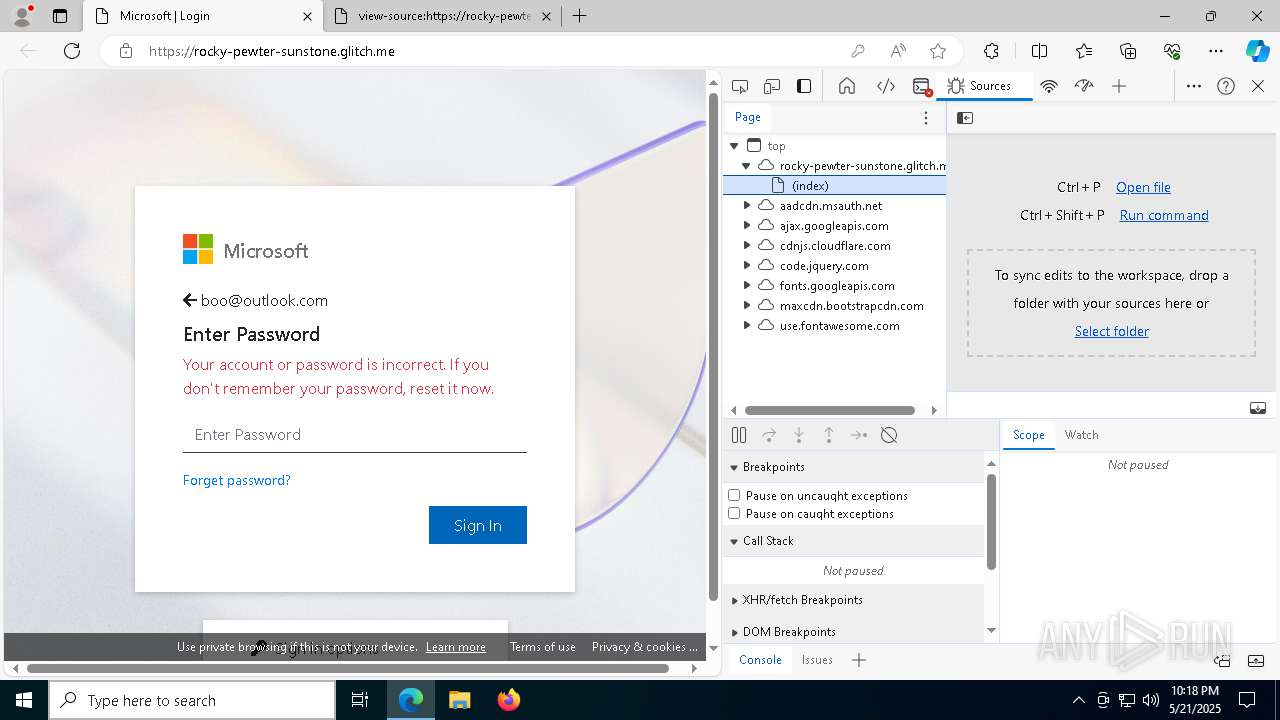Open the DevTools Welcome home icon

click(x=847, y=86)
